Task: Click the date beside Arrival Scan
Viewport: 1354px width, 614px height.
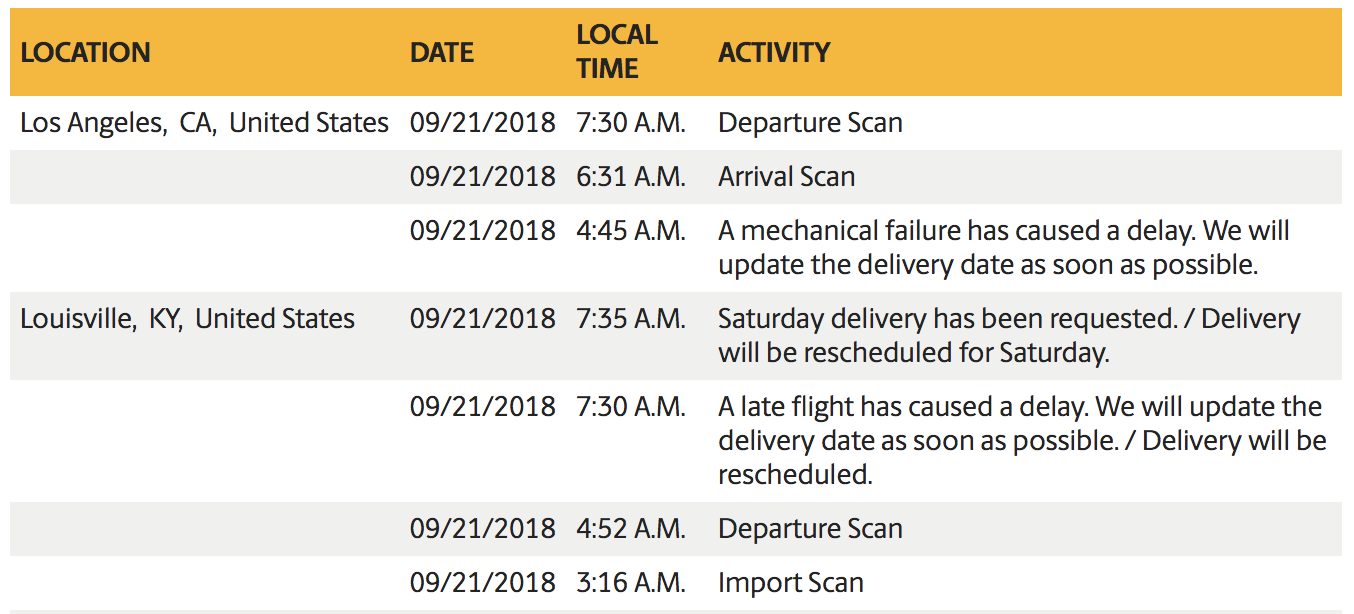Action: pos(482,177)
